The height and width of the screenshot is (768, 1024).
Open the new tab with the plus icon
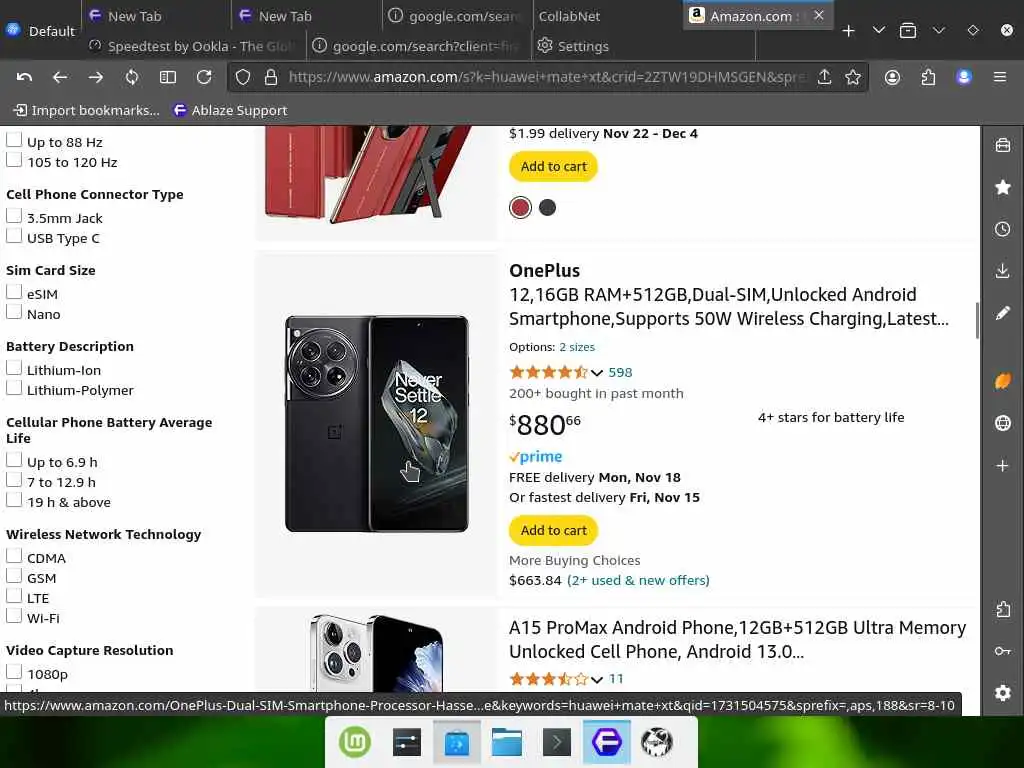click(848, 31)
